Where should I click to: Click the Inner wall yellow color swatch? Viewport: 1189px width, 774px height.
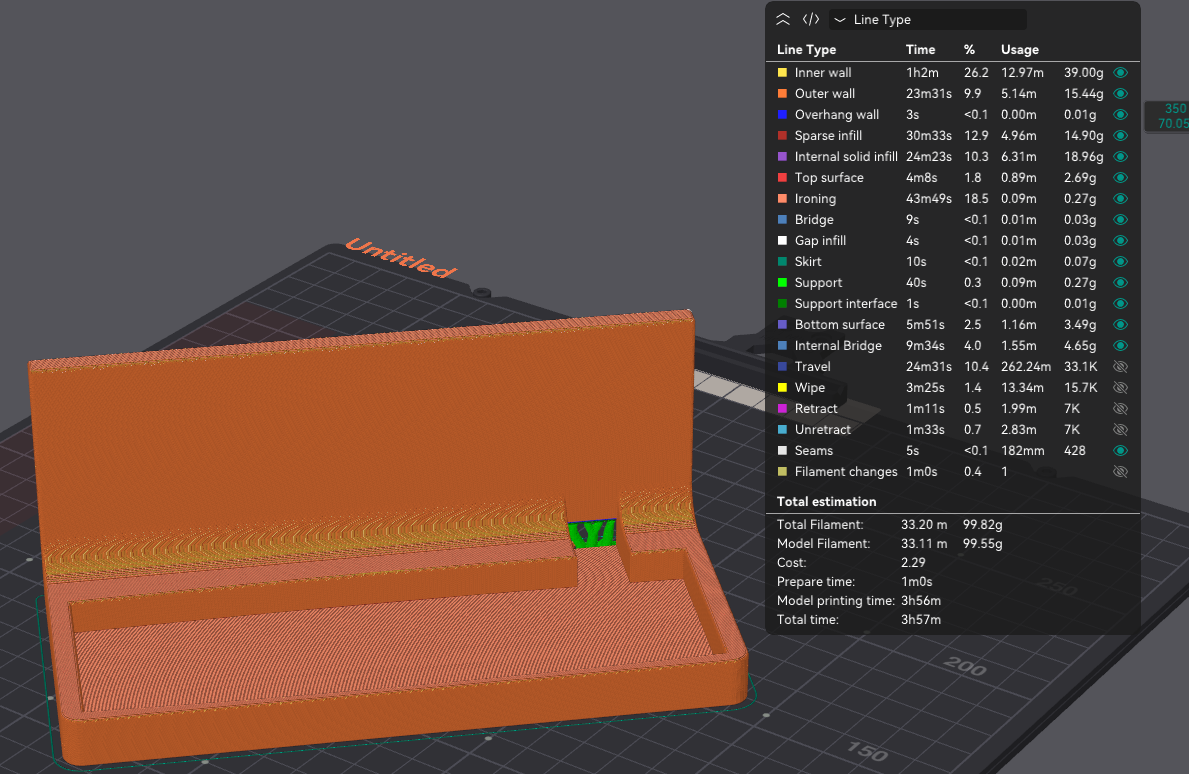783,73
